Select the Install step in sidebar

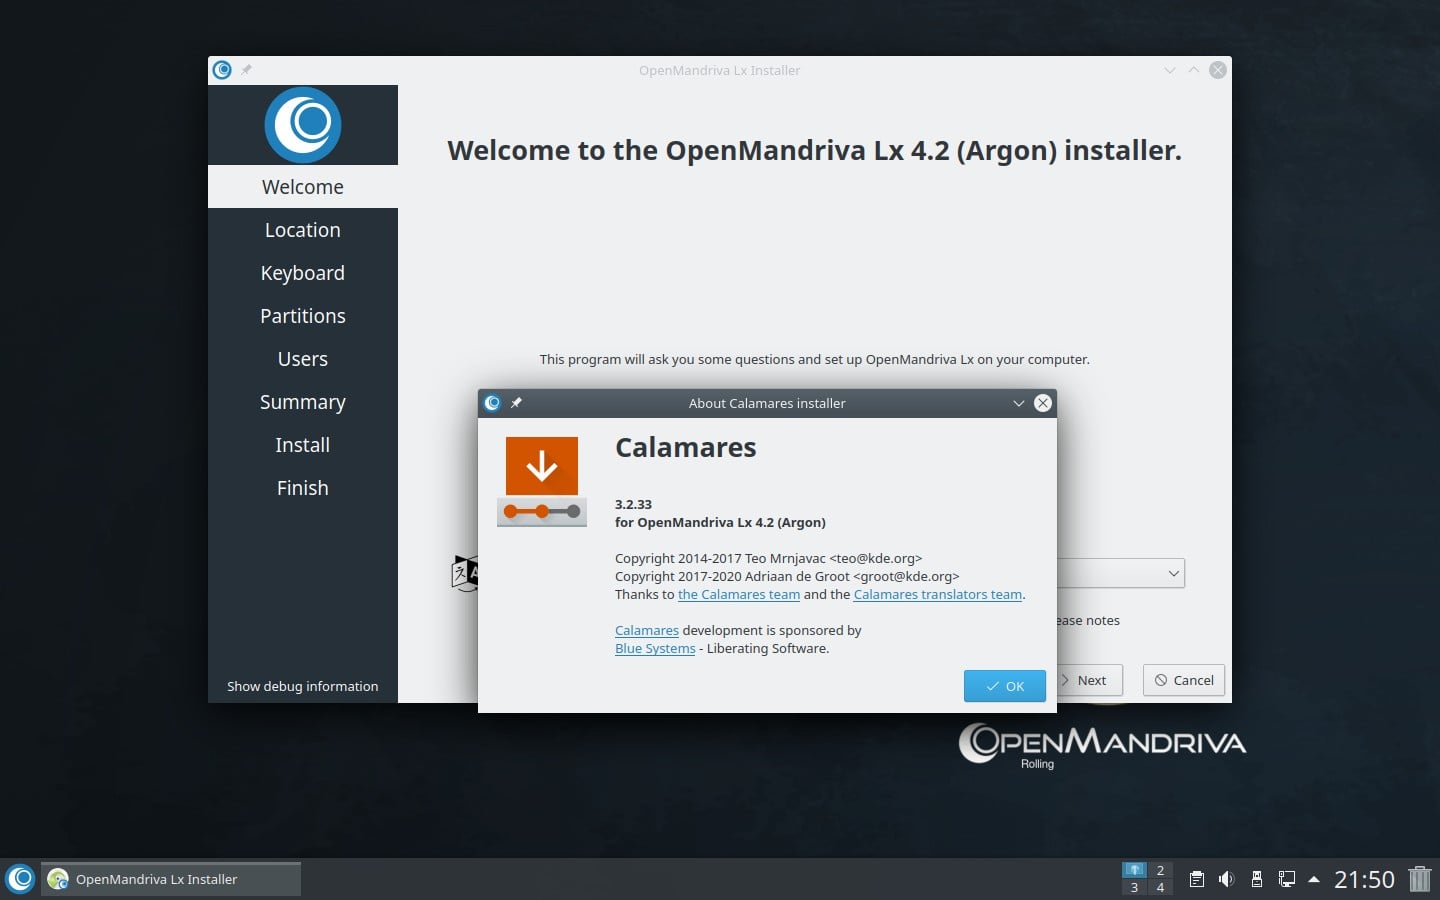click(303, 445)
